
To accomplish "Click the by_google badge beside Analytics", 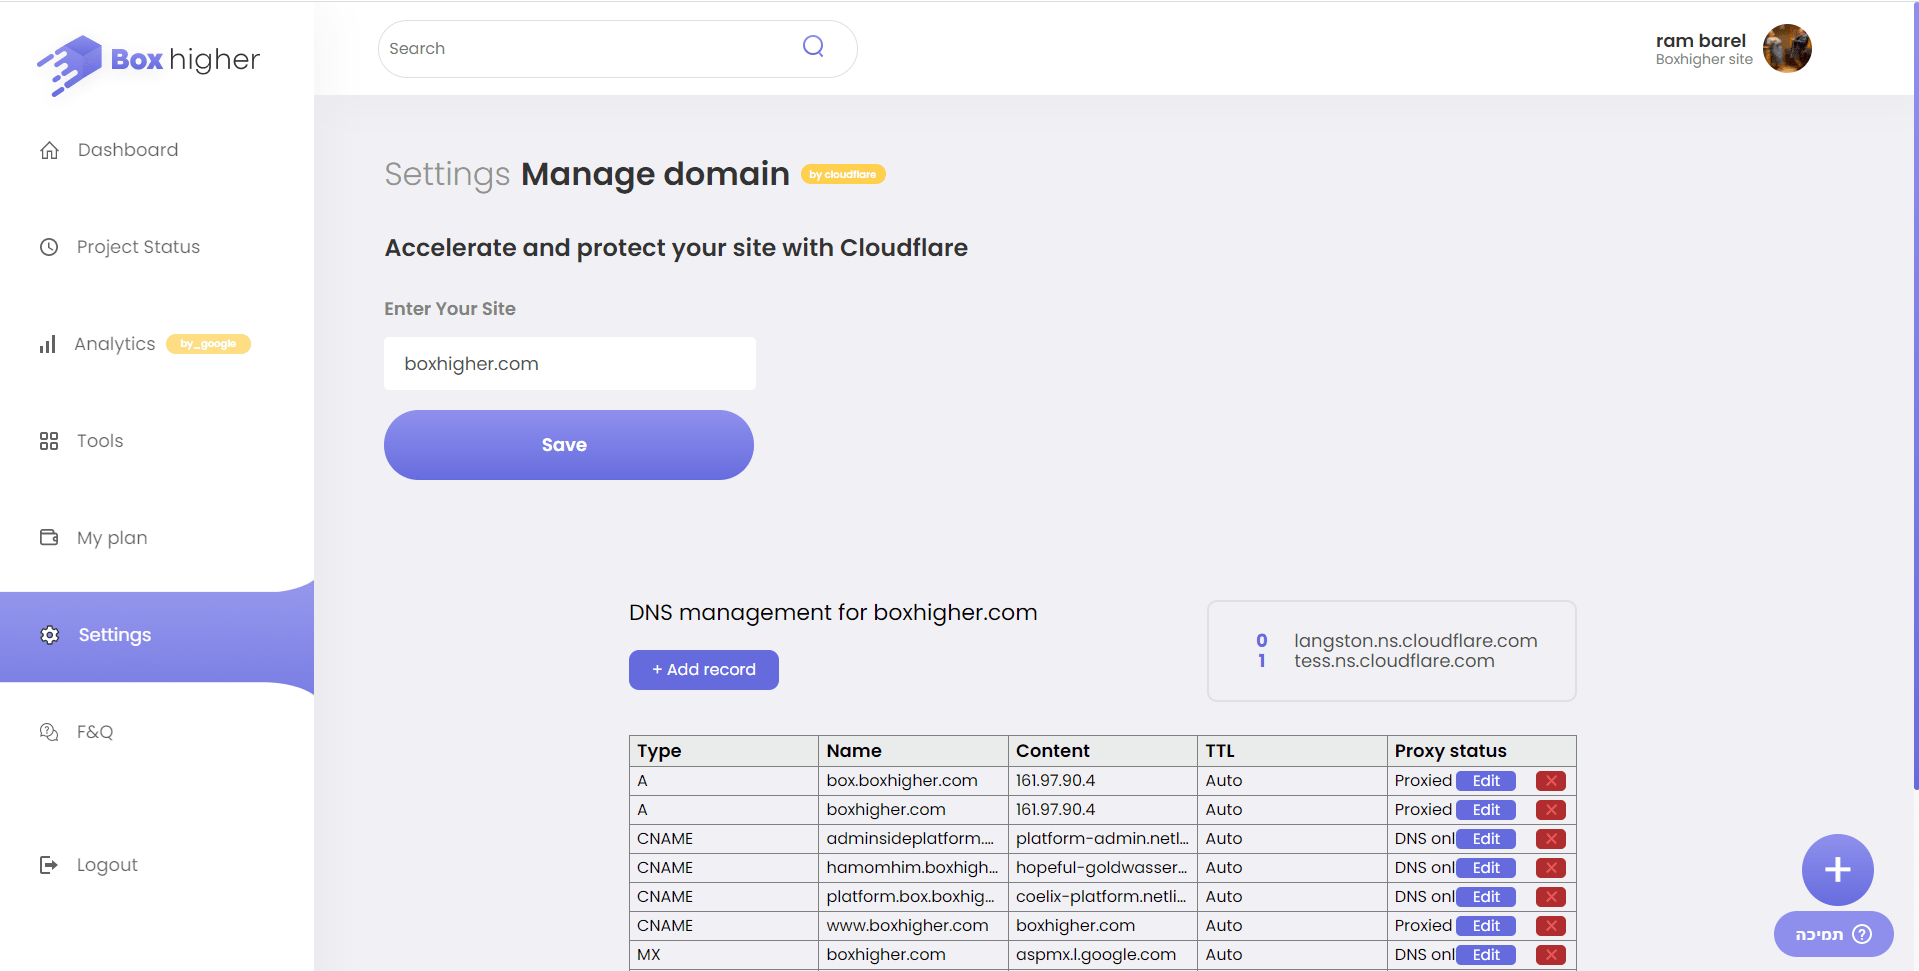I will 208,344.
